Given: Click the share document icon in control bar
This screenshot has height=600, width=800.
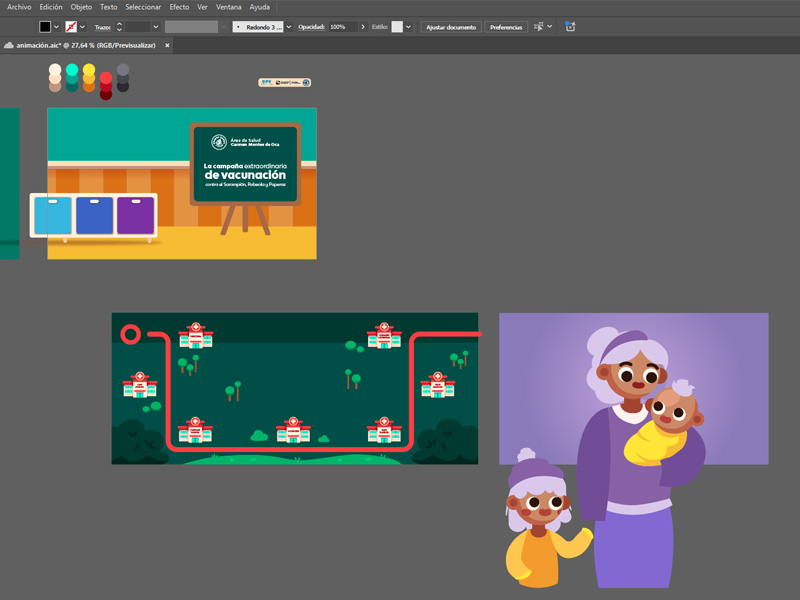Looking at the screenshot, I should [x=570, y=27].
